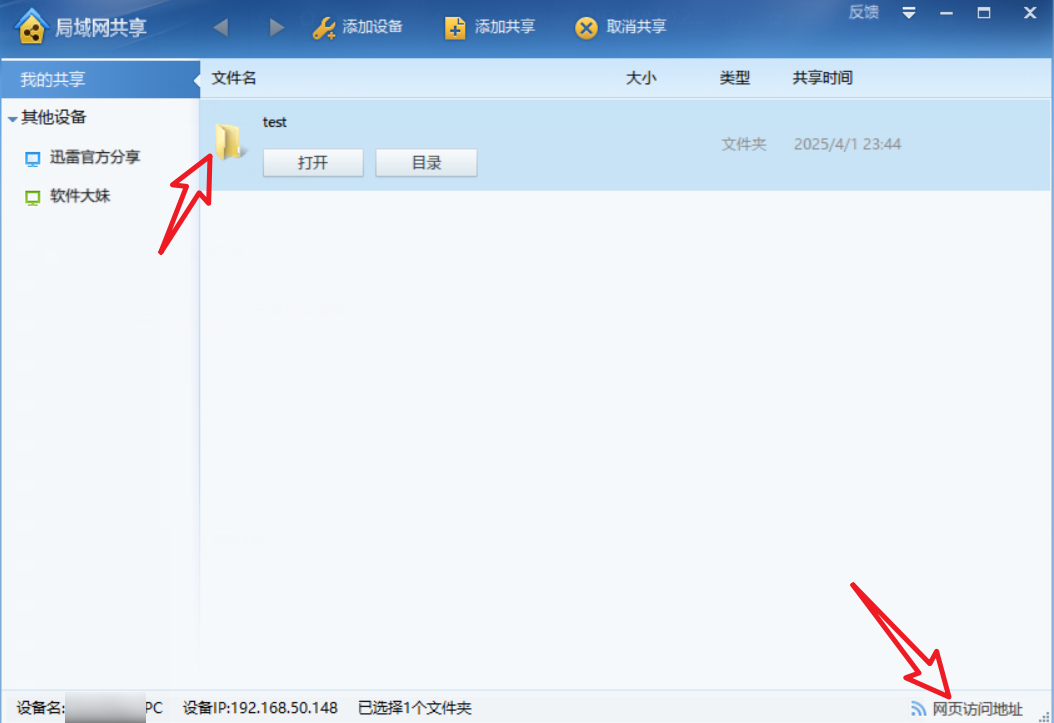Click the 已选择1个文件夹 status text

click(415, 708)
